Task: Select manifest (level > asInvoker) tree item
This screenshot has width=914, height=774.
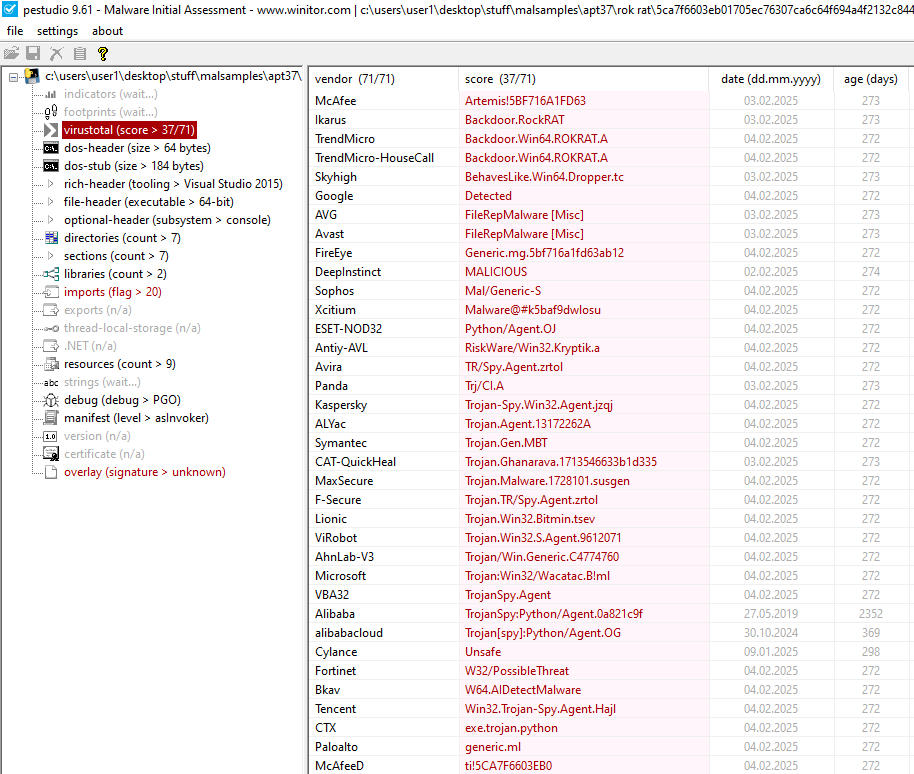Action: point(136,418)
